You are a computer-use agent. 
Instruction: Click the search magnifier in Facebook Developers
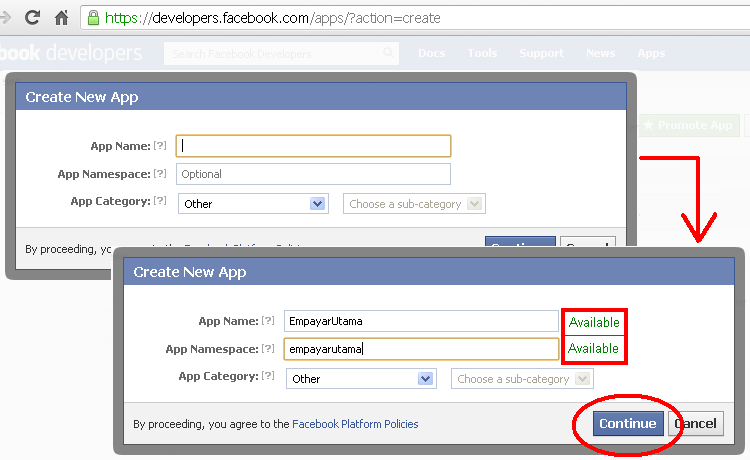click(388, 53)
